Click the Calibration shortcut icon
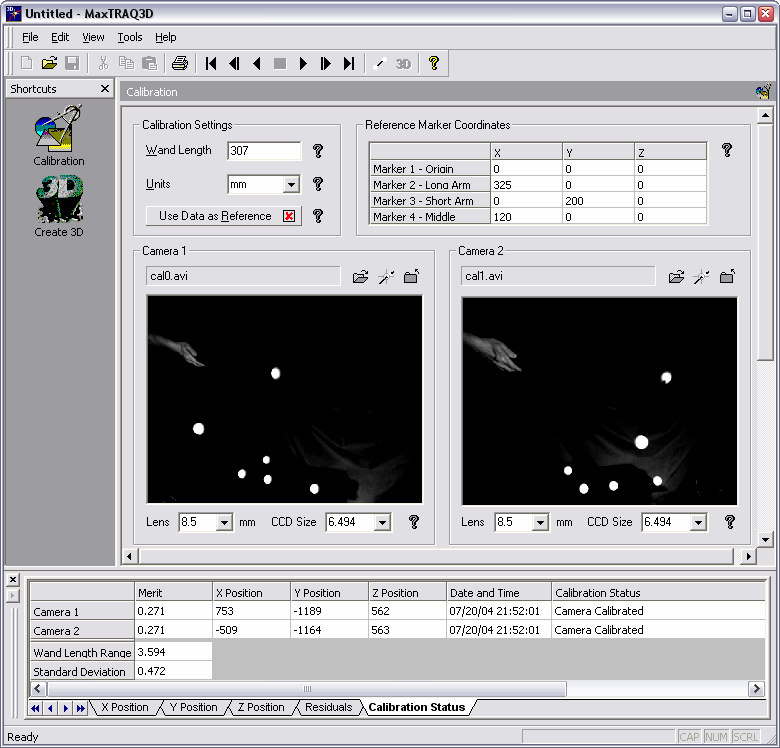The width and height of the screenshot is (780, 748). (58, 134)
